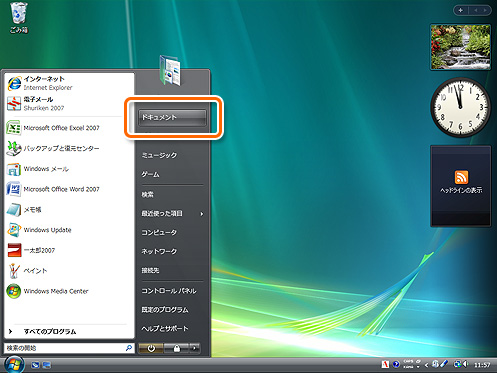
Task: Open Internet Explorer from the Start menu
Action: point(69,83)
